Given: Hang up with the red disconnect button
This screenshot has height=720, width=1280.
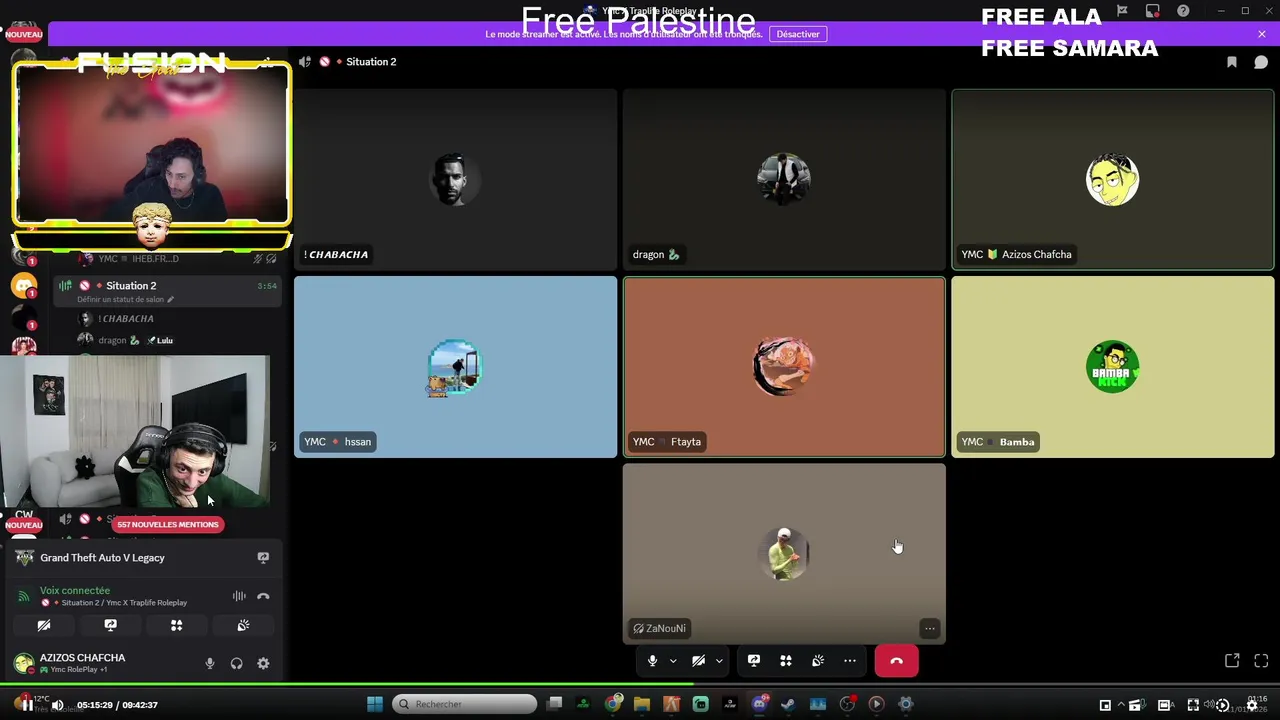Looking at the screenshot, I should point(896,661).
